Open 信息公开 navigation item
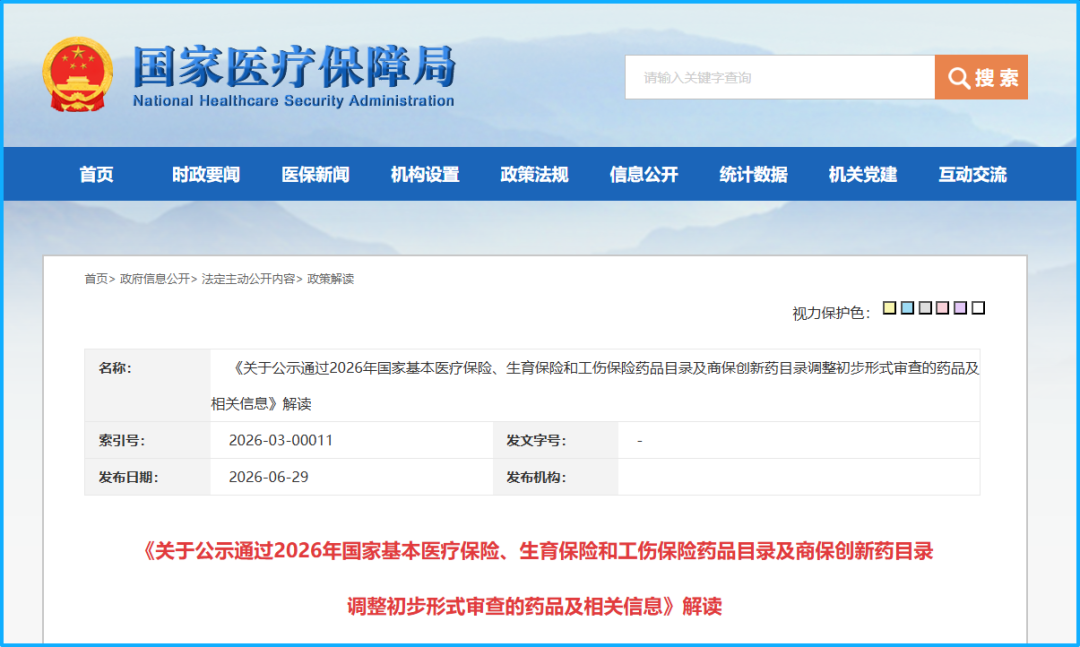 coord(644,174)
